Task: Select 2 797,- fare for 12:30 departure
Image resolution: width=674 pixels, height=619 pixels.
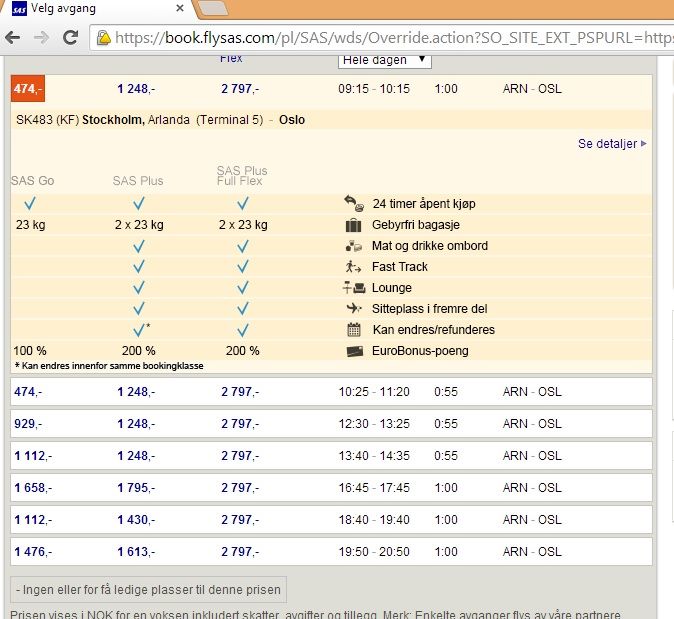Action: [240, 424]
